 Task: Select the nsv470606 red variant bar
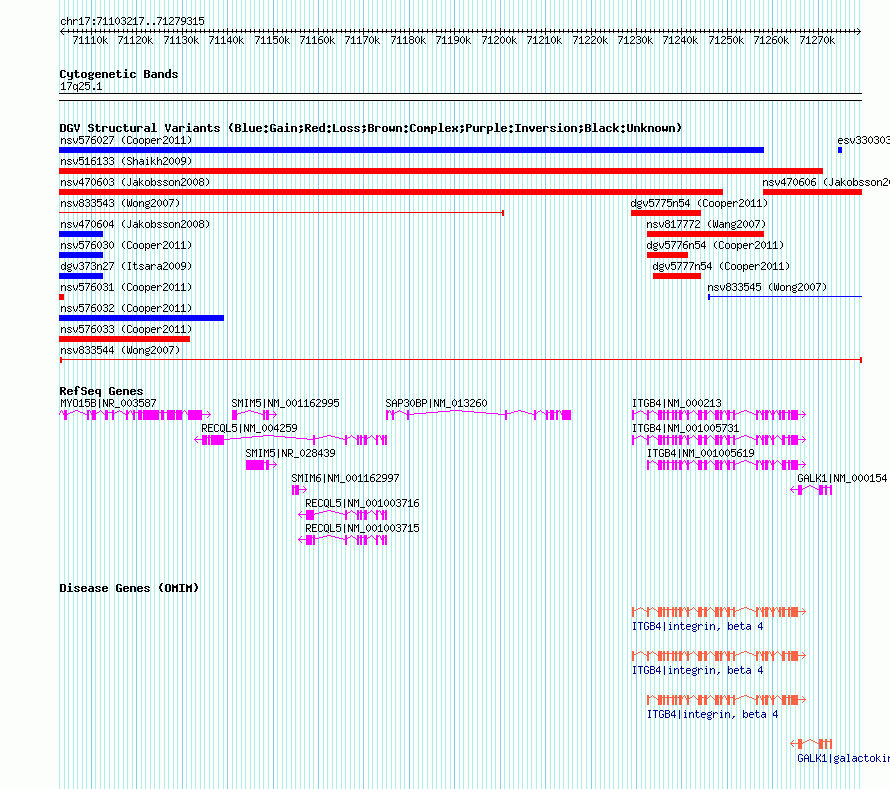[812, 192]
